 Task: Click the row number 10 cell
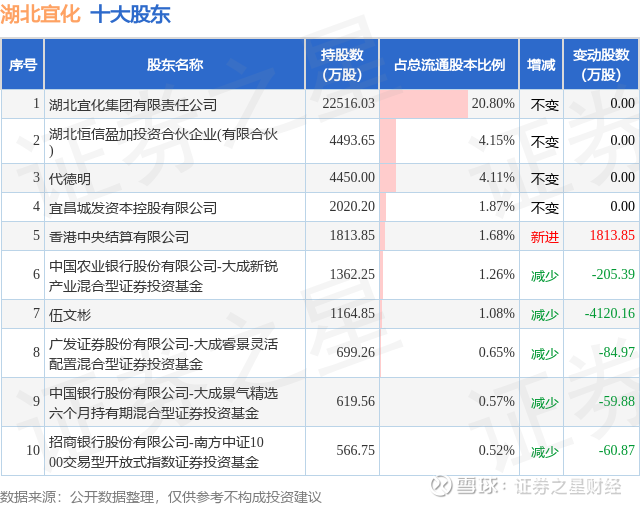(x=23, y=451)
